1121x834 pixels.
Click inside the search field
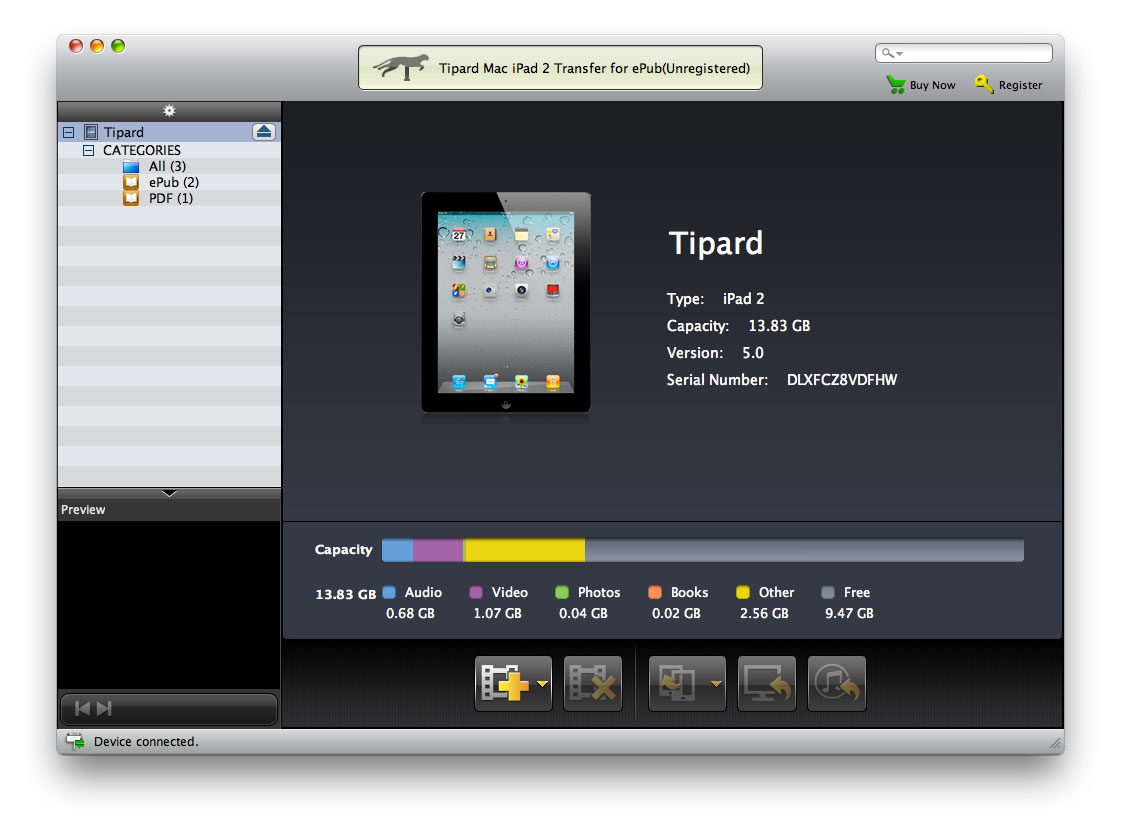tap(963, 52)
